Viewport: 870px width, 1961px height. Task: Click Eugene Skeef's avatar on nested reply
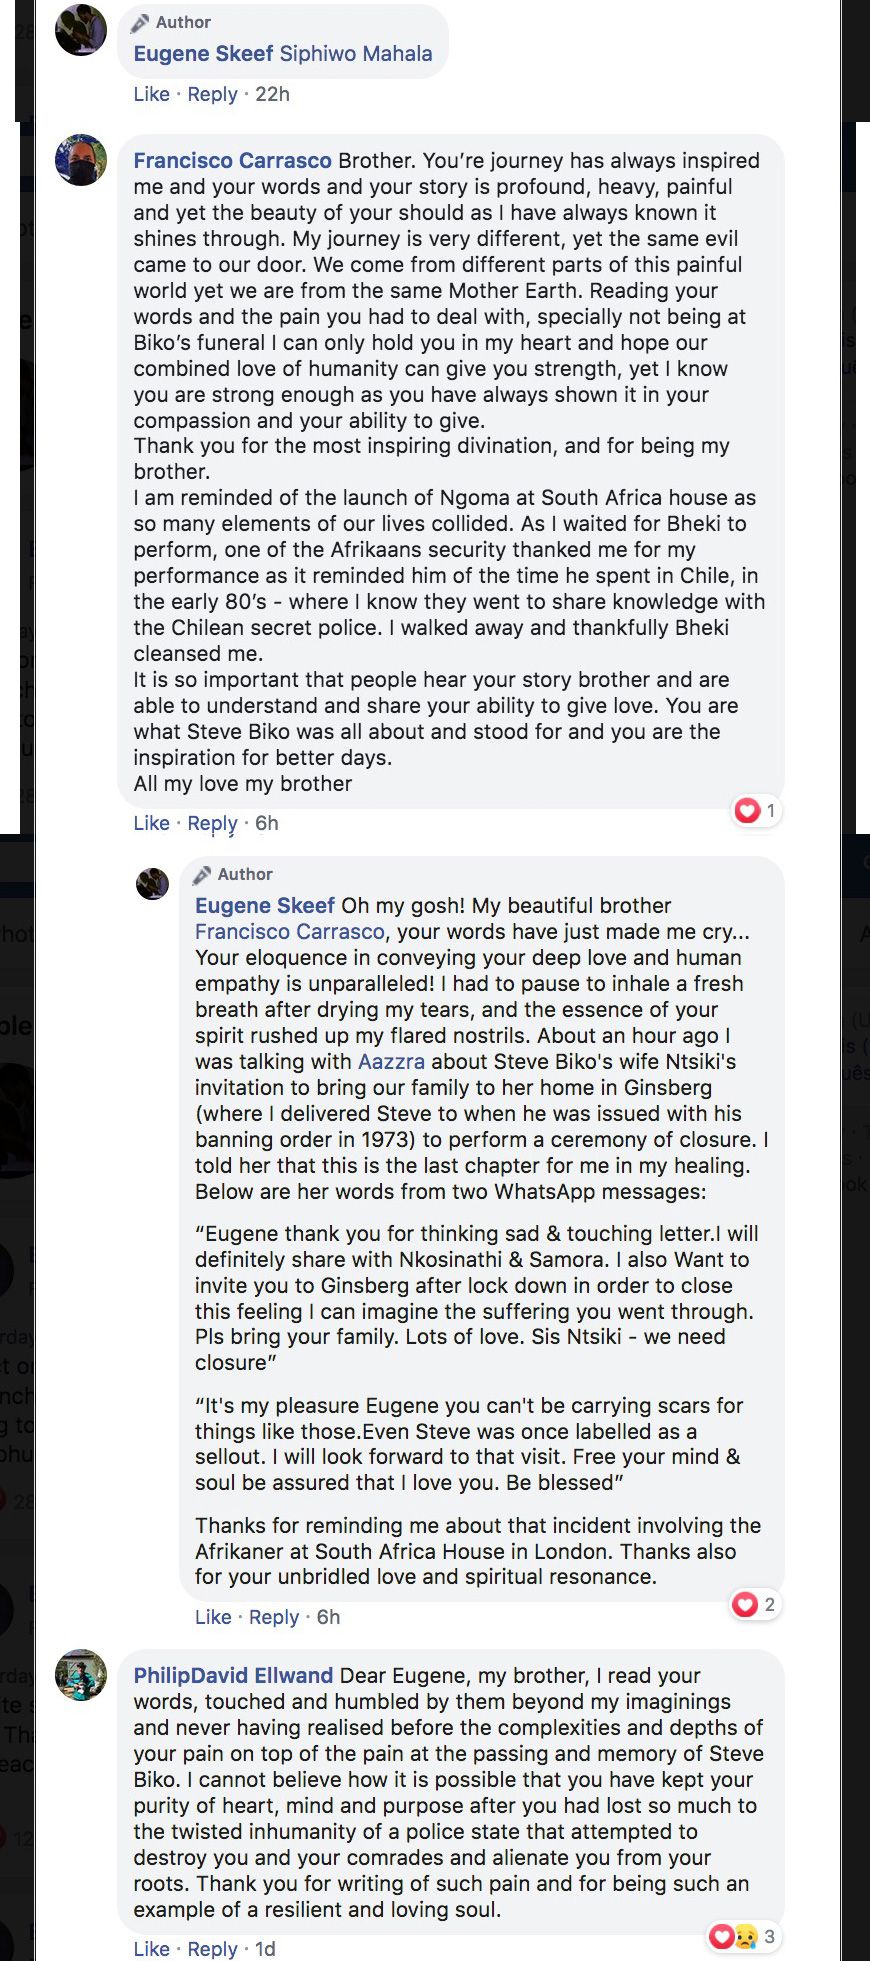[153, 883]
